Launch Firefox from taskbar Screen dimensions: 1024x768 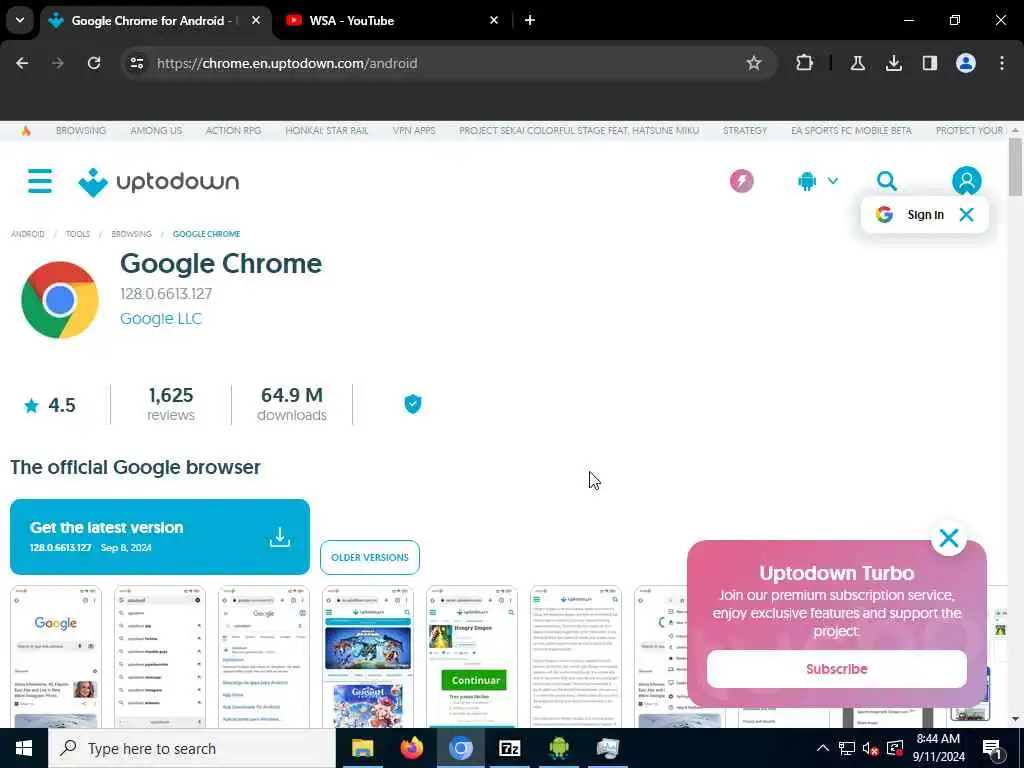(411, 748)
